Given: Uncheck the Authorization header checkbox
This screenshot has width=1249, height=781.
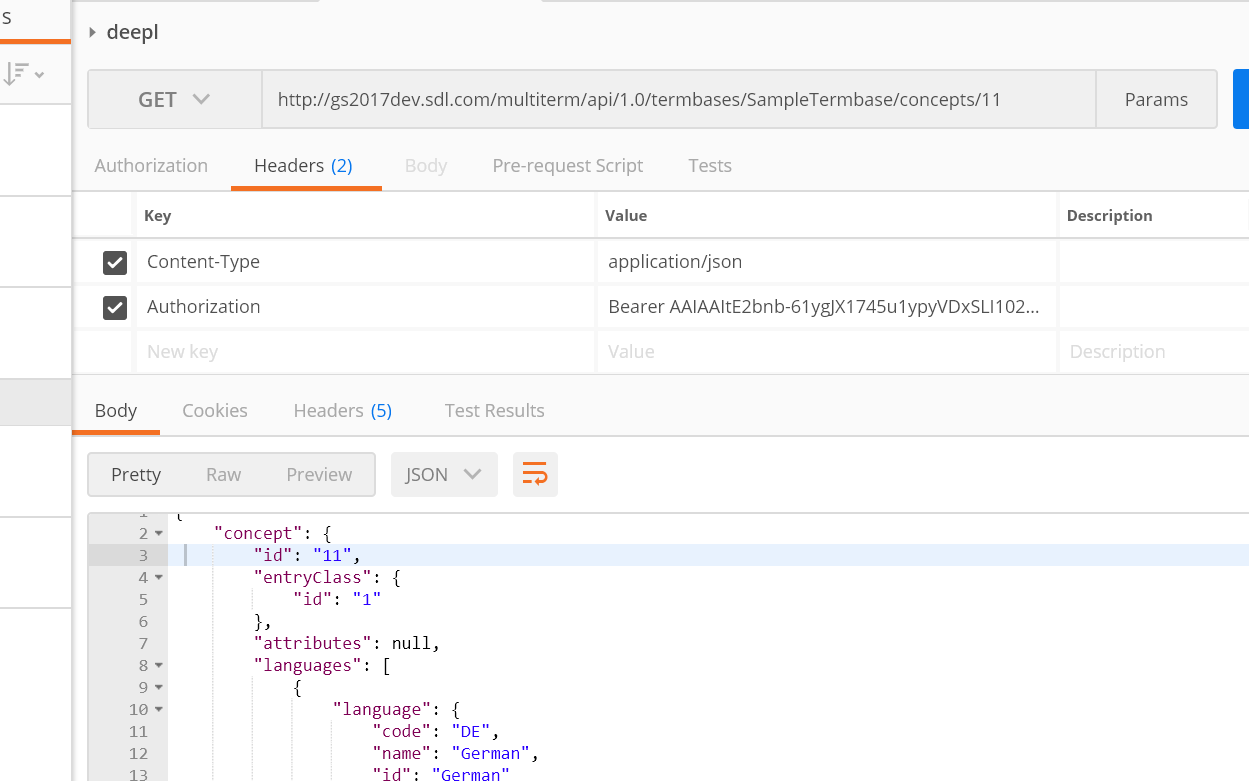Looking at the screenshot, I should tap(115, 308).
